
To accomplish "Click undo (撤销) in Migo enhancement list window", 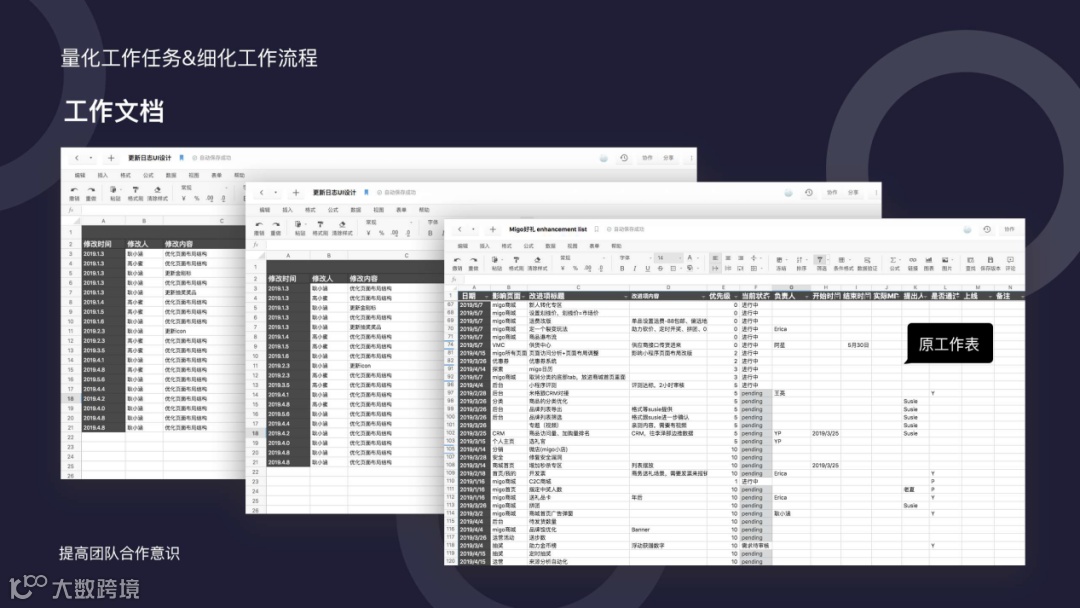I will point(457,264).
